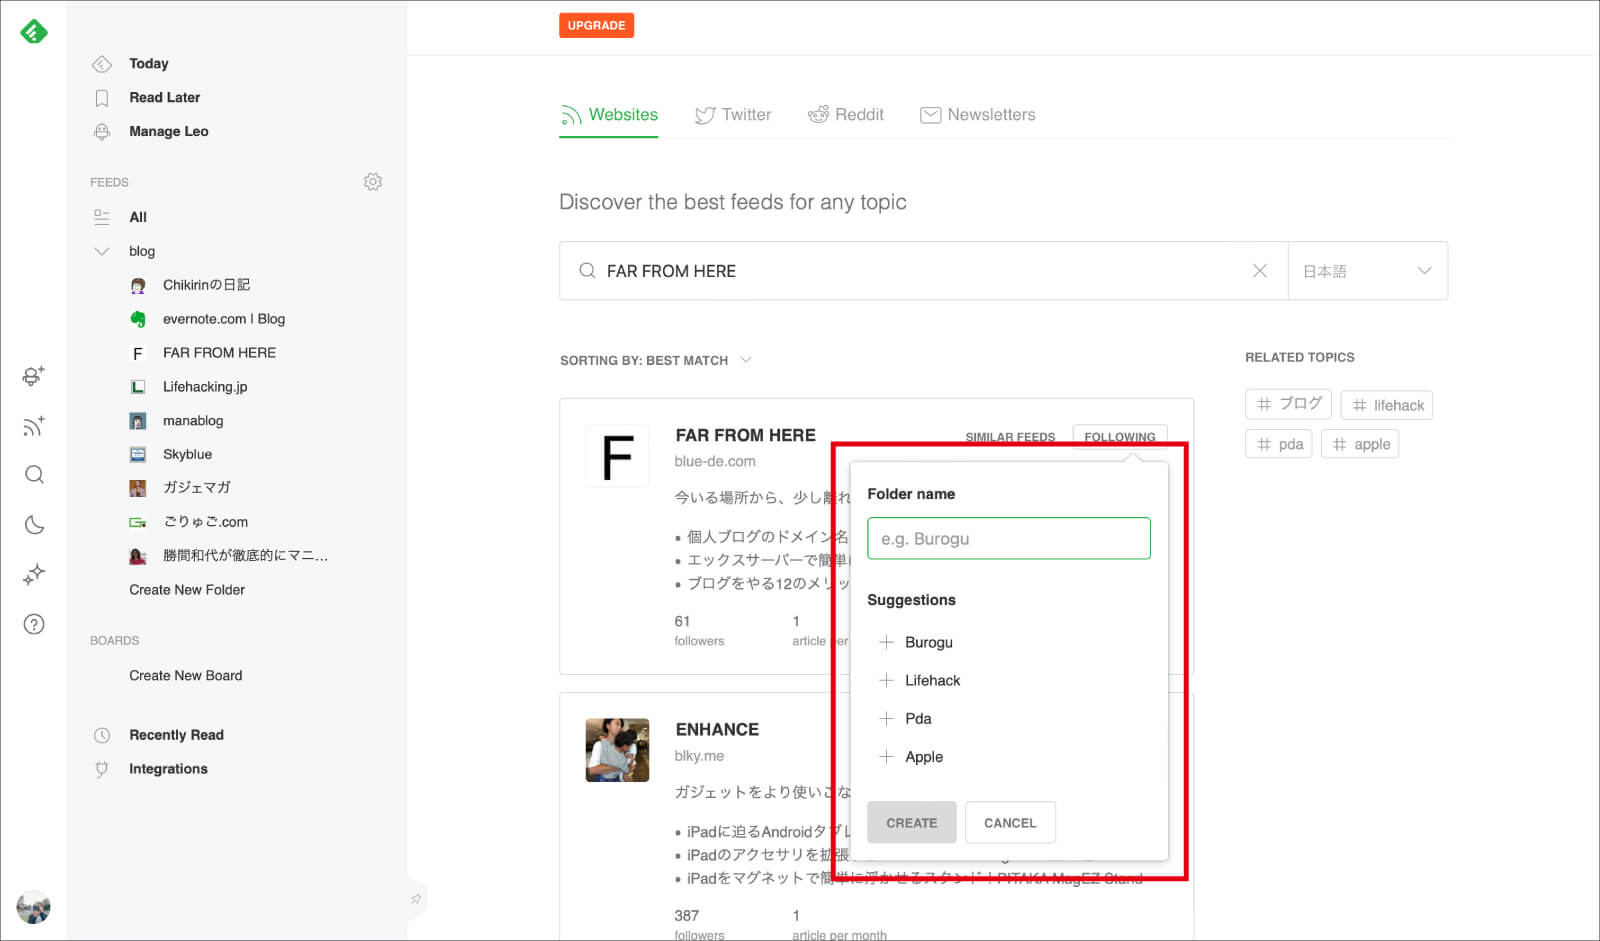Open the Today section icon
Viewport: 1600px width, 941px height.
tap(101, 64)
